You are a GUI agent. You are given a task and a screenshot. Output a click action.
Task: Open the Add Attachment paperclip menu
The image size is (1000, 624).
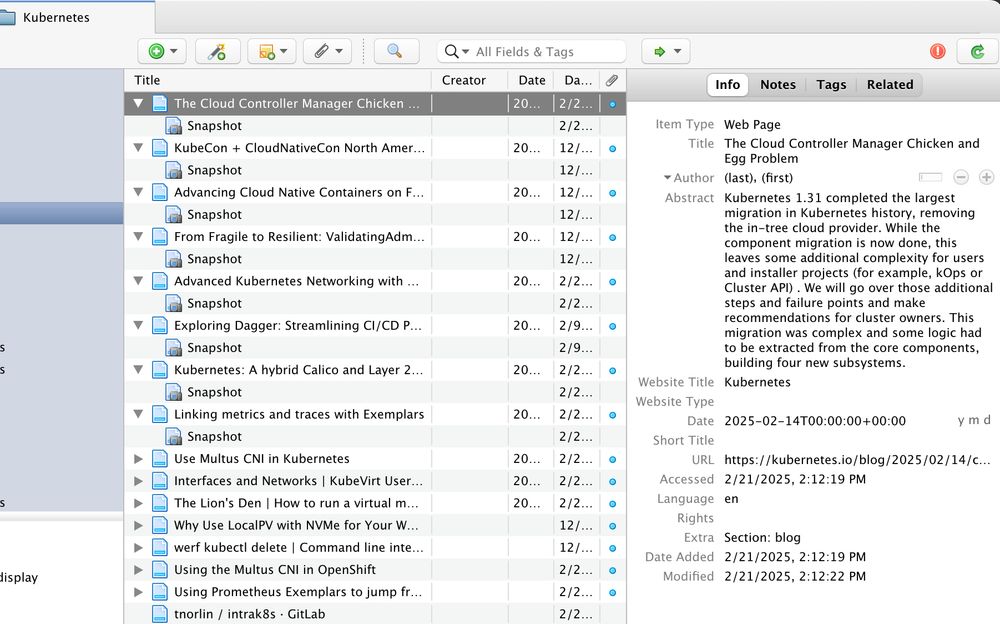click(x=328, y=52)
